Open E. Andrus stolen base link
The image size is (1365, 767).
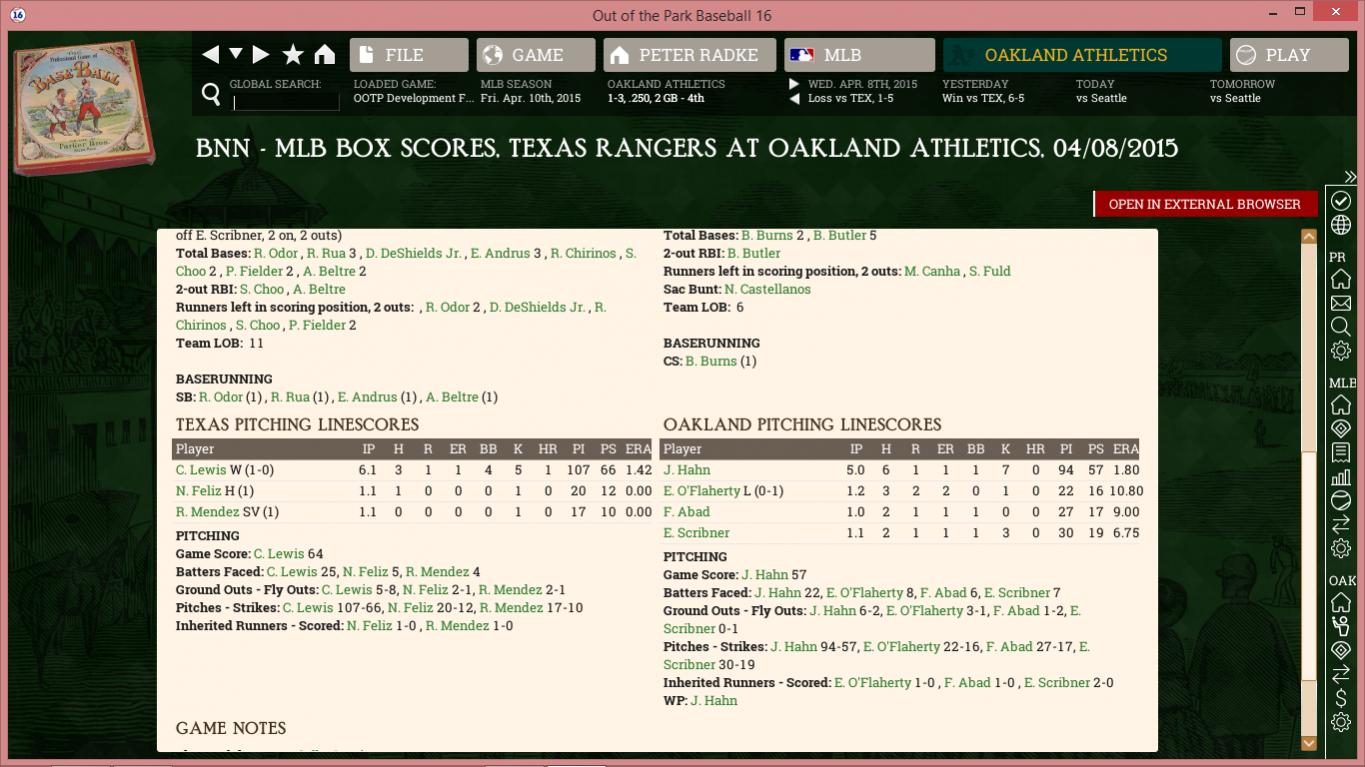point(367,397)
